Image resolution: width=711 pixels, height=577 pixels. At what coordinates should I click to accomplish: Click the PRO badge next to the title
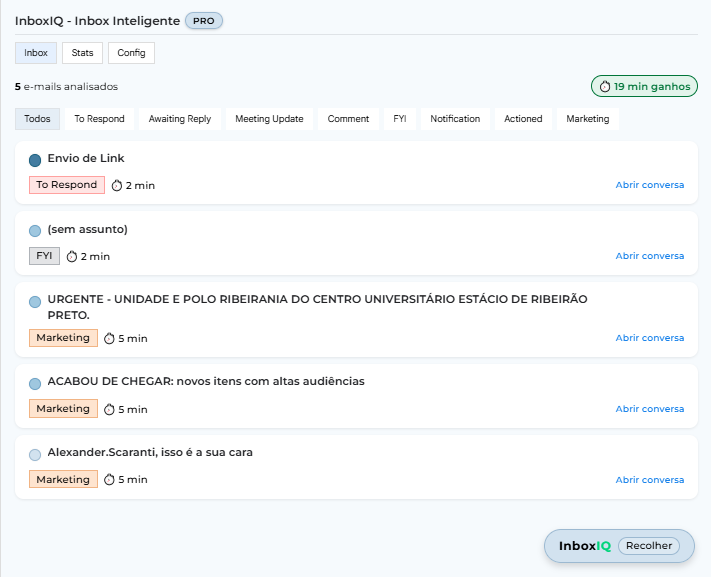[x=204, y=21]
